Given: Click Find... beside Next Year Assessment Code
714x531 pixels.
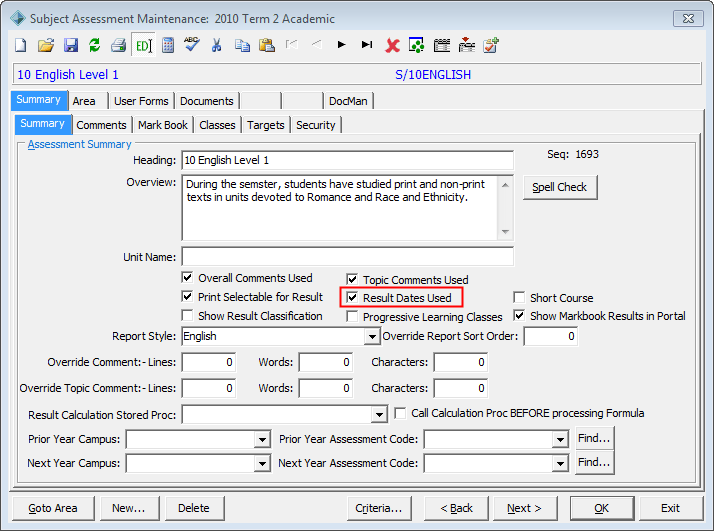Looking at the screenshot, I should point(594,463).
